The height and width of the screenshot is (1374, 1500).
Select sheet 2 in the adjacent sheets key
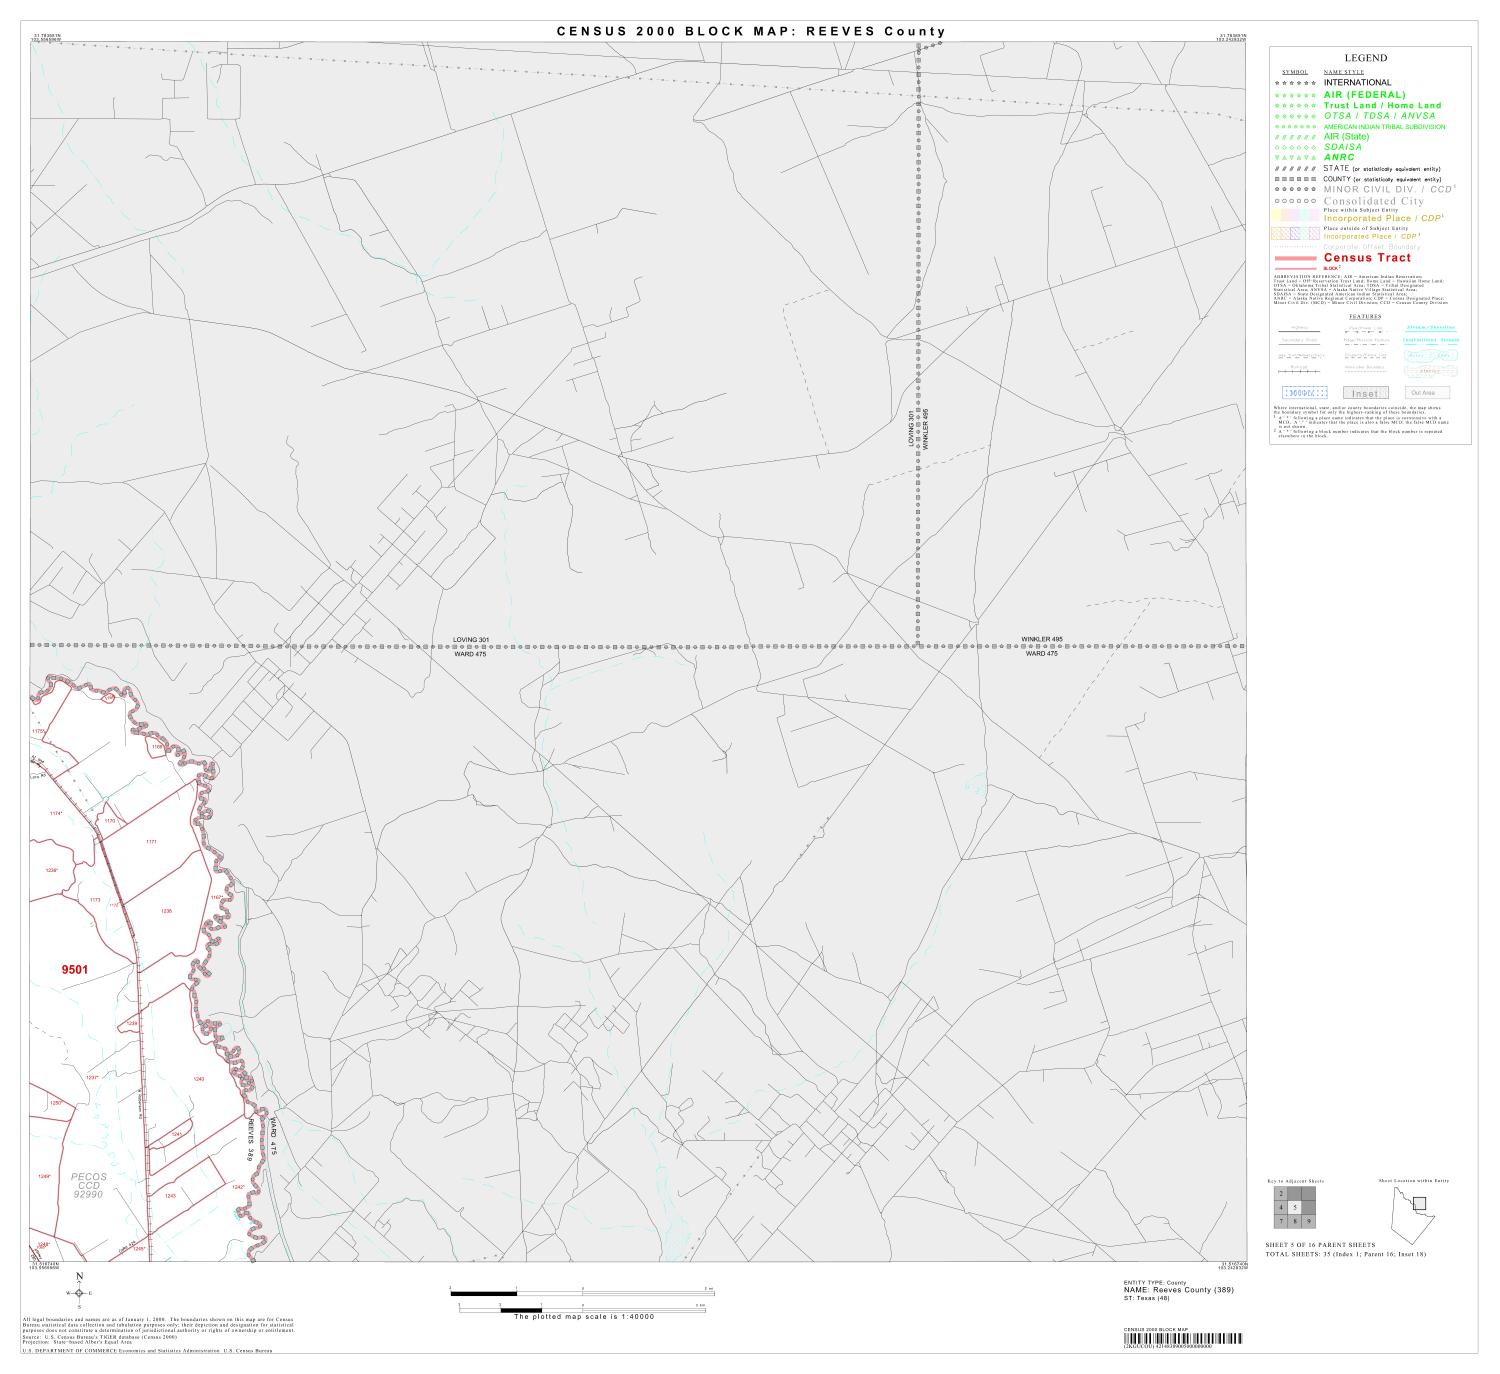(x=1281, y=1194)
